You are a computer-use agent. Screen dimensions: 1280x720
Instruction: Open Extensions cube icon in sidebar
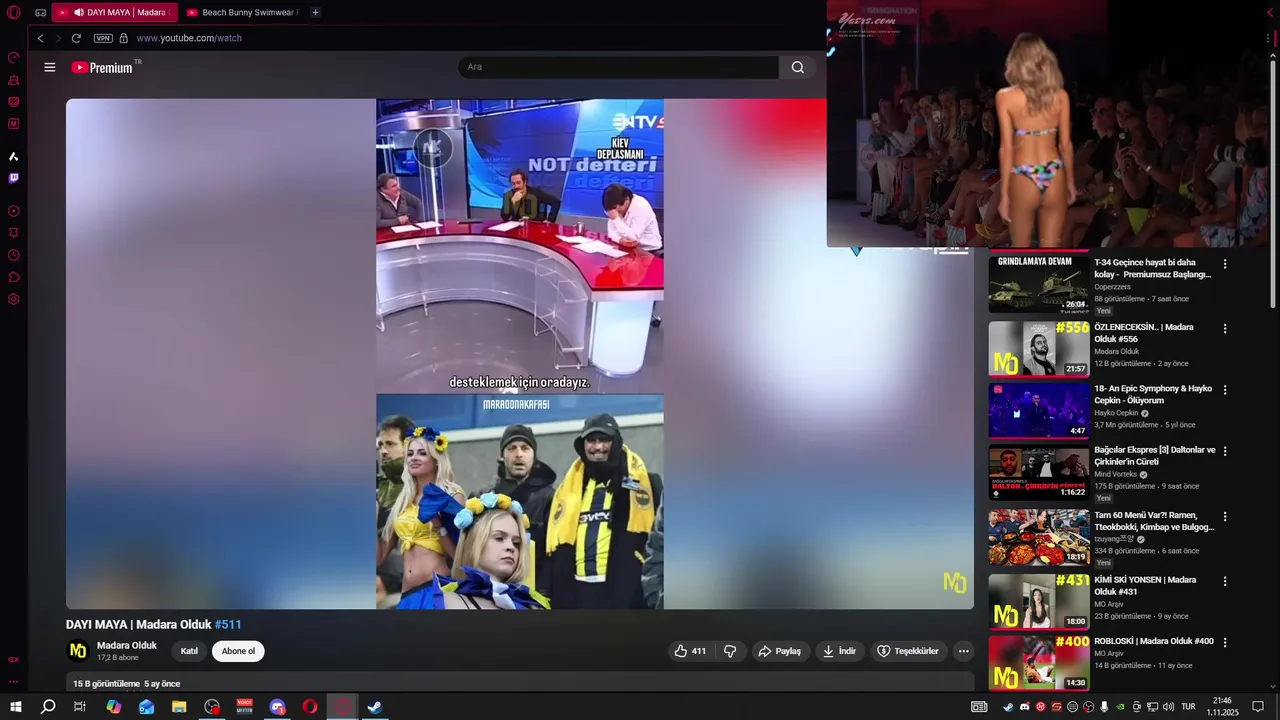pos(14,277)
